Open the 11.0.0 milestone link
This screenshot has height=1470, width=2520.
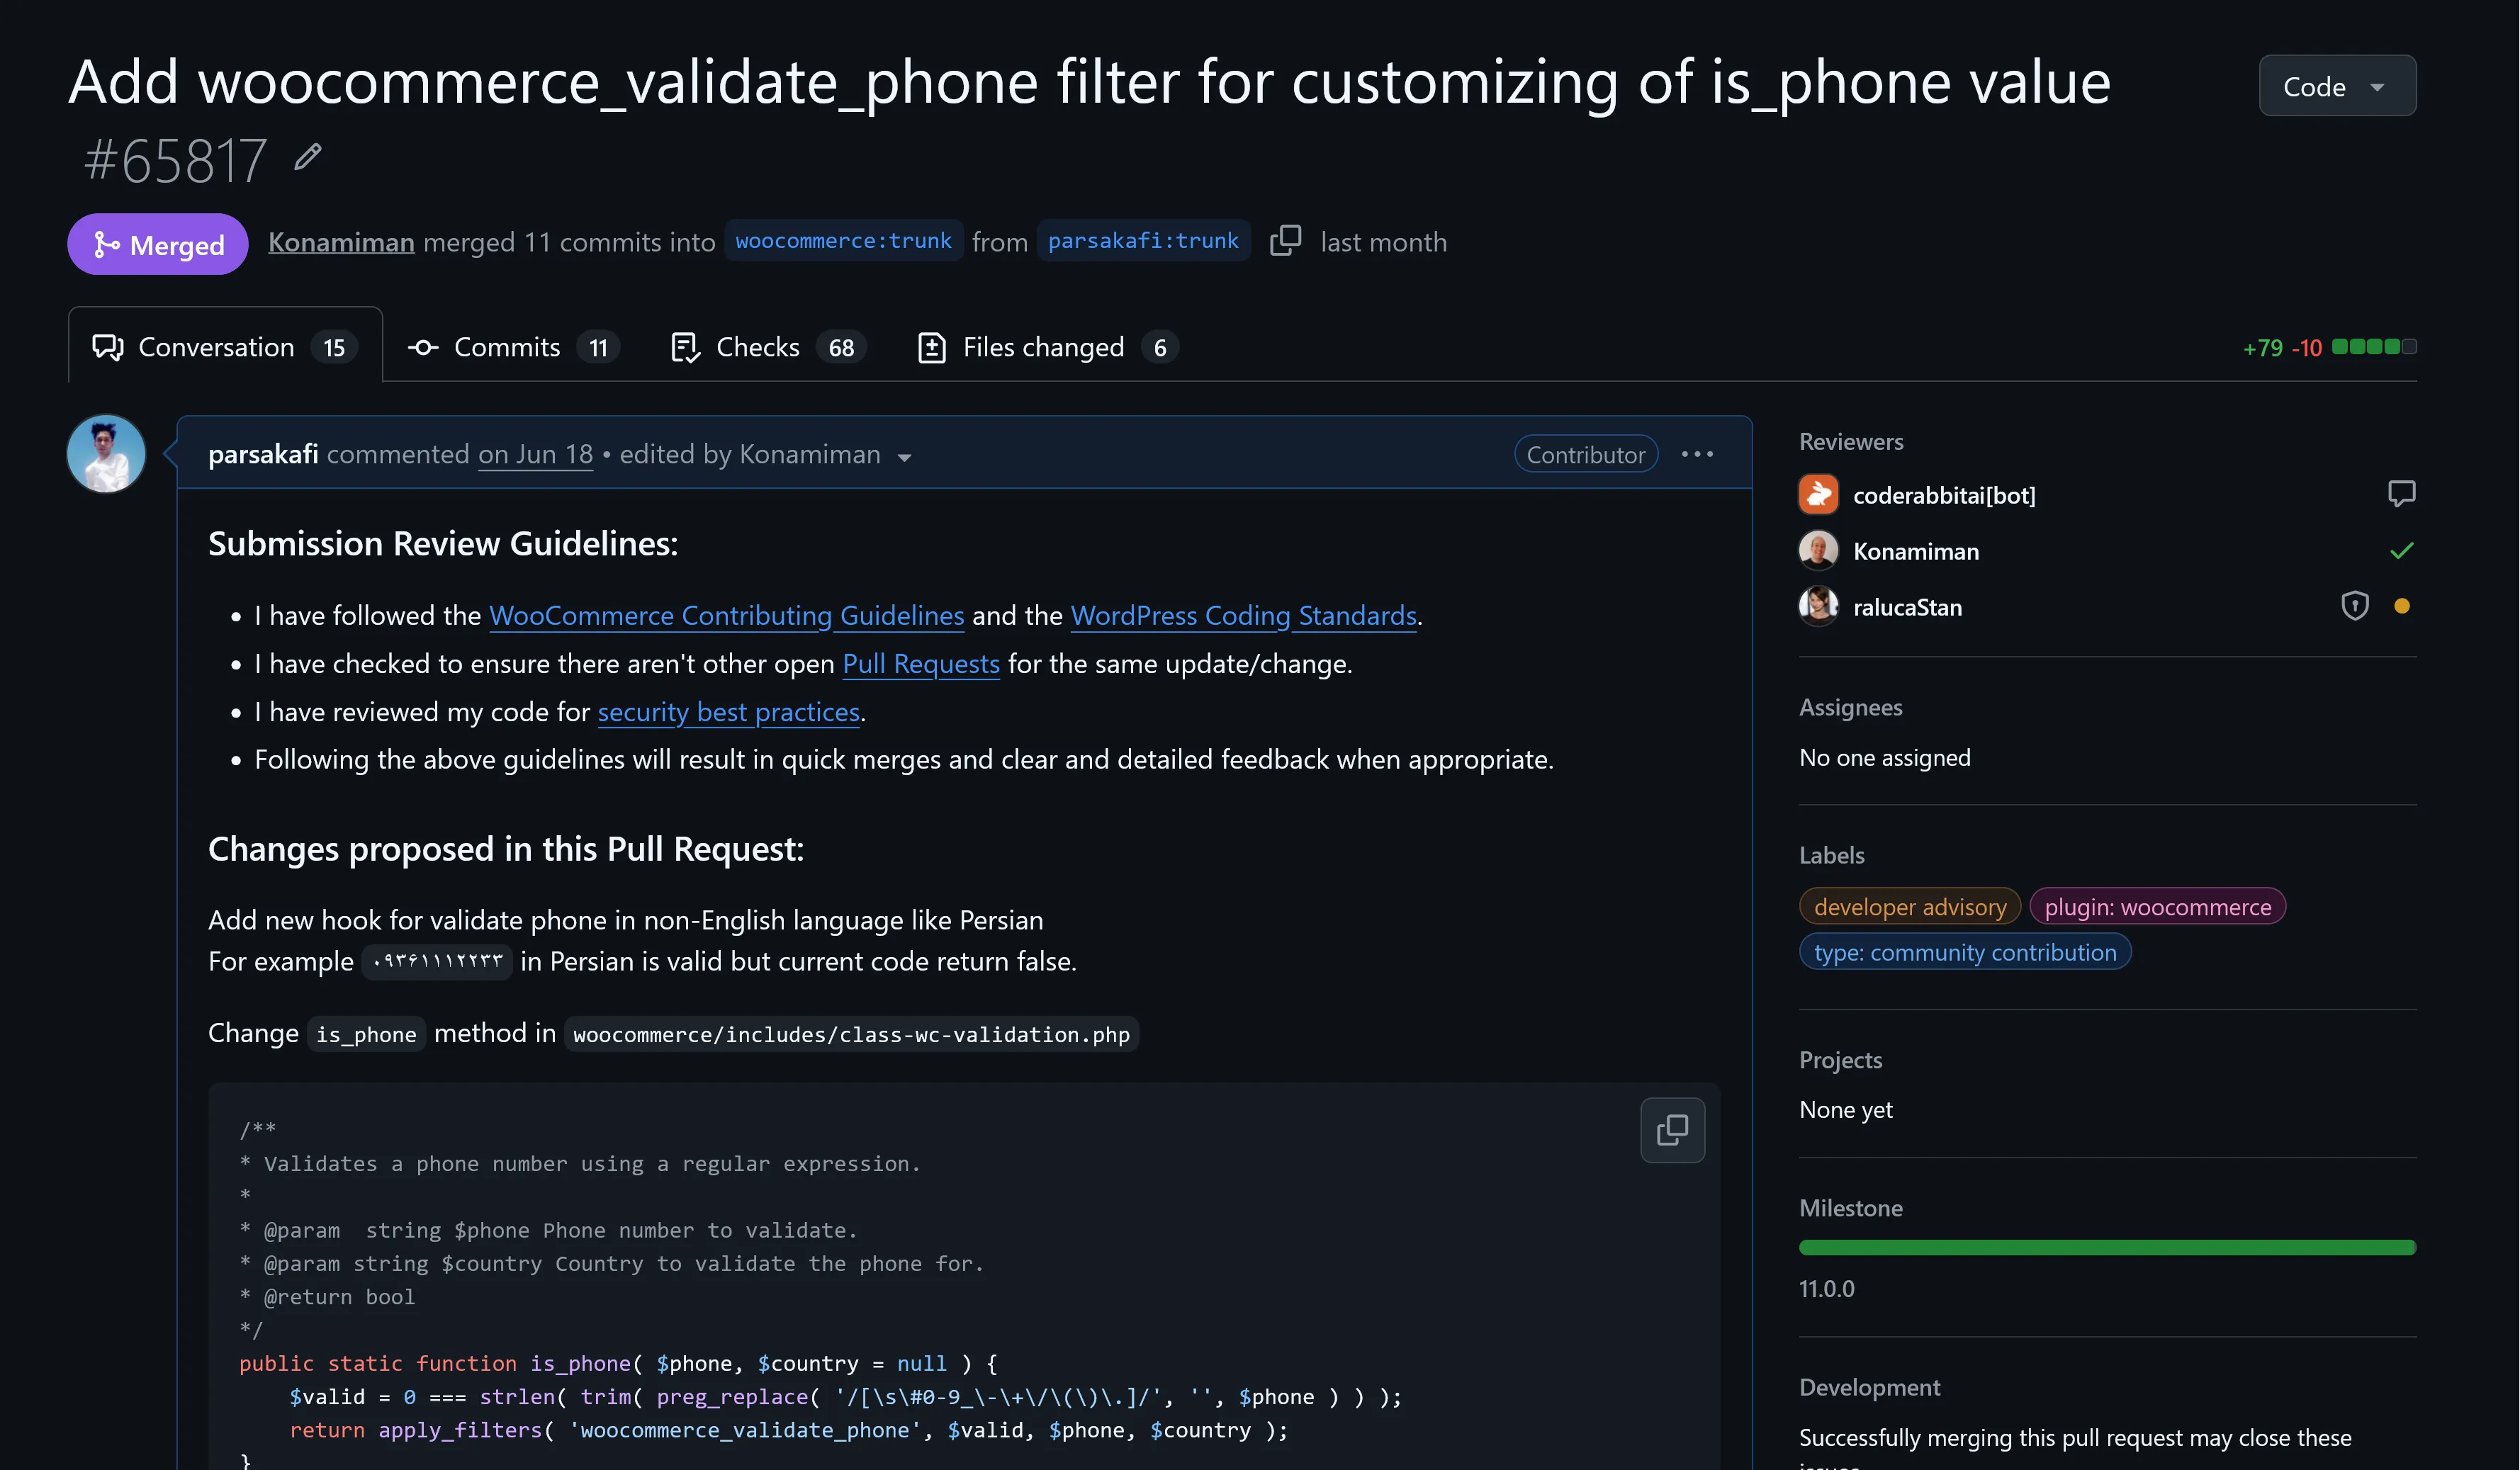tap(1826, 1288)
